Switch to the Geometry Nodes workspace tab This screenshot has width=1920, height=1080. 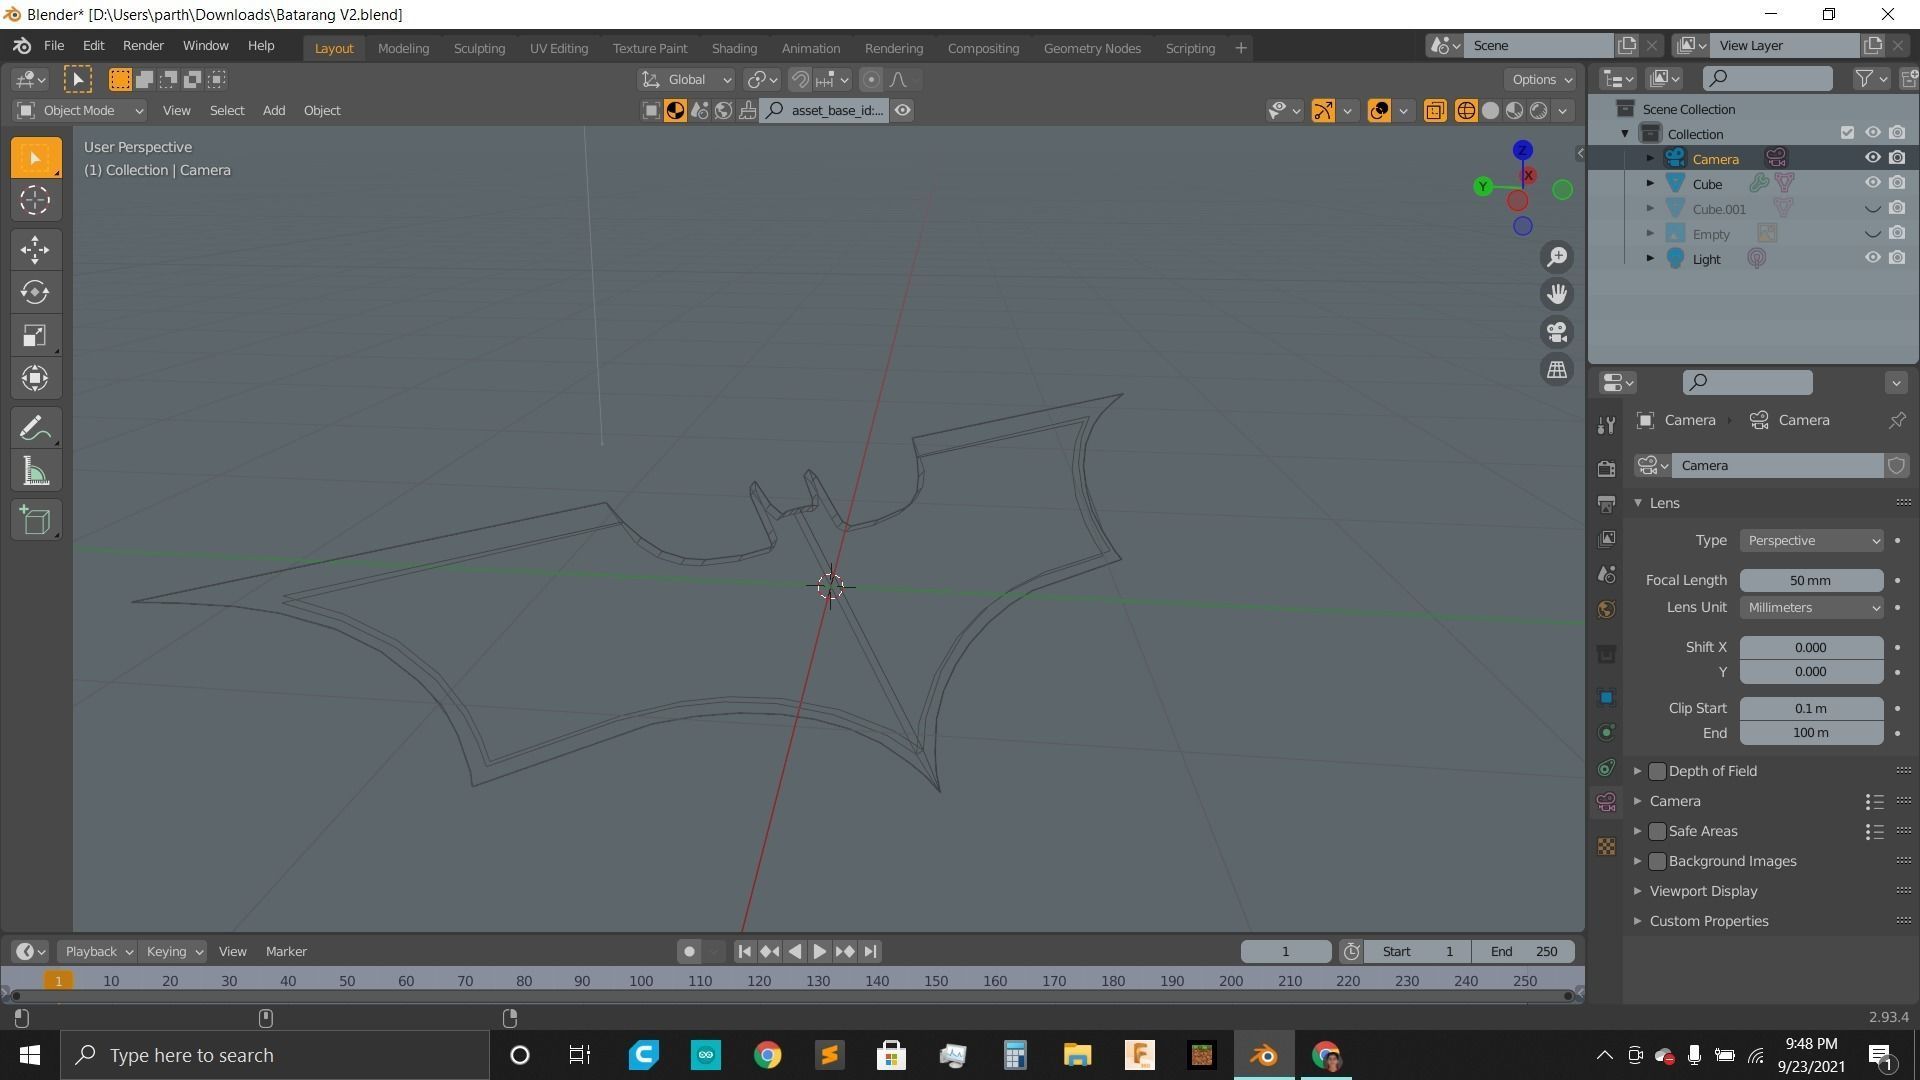pos(1092,48)
